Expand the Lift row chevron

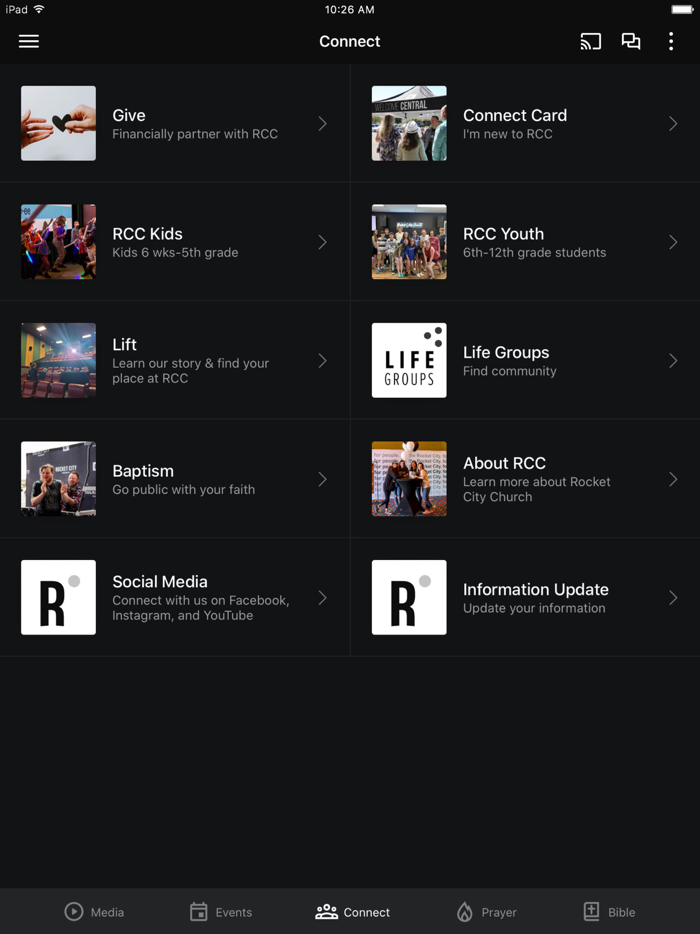pyautogui.click(x=322, y=360)
